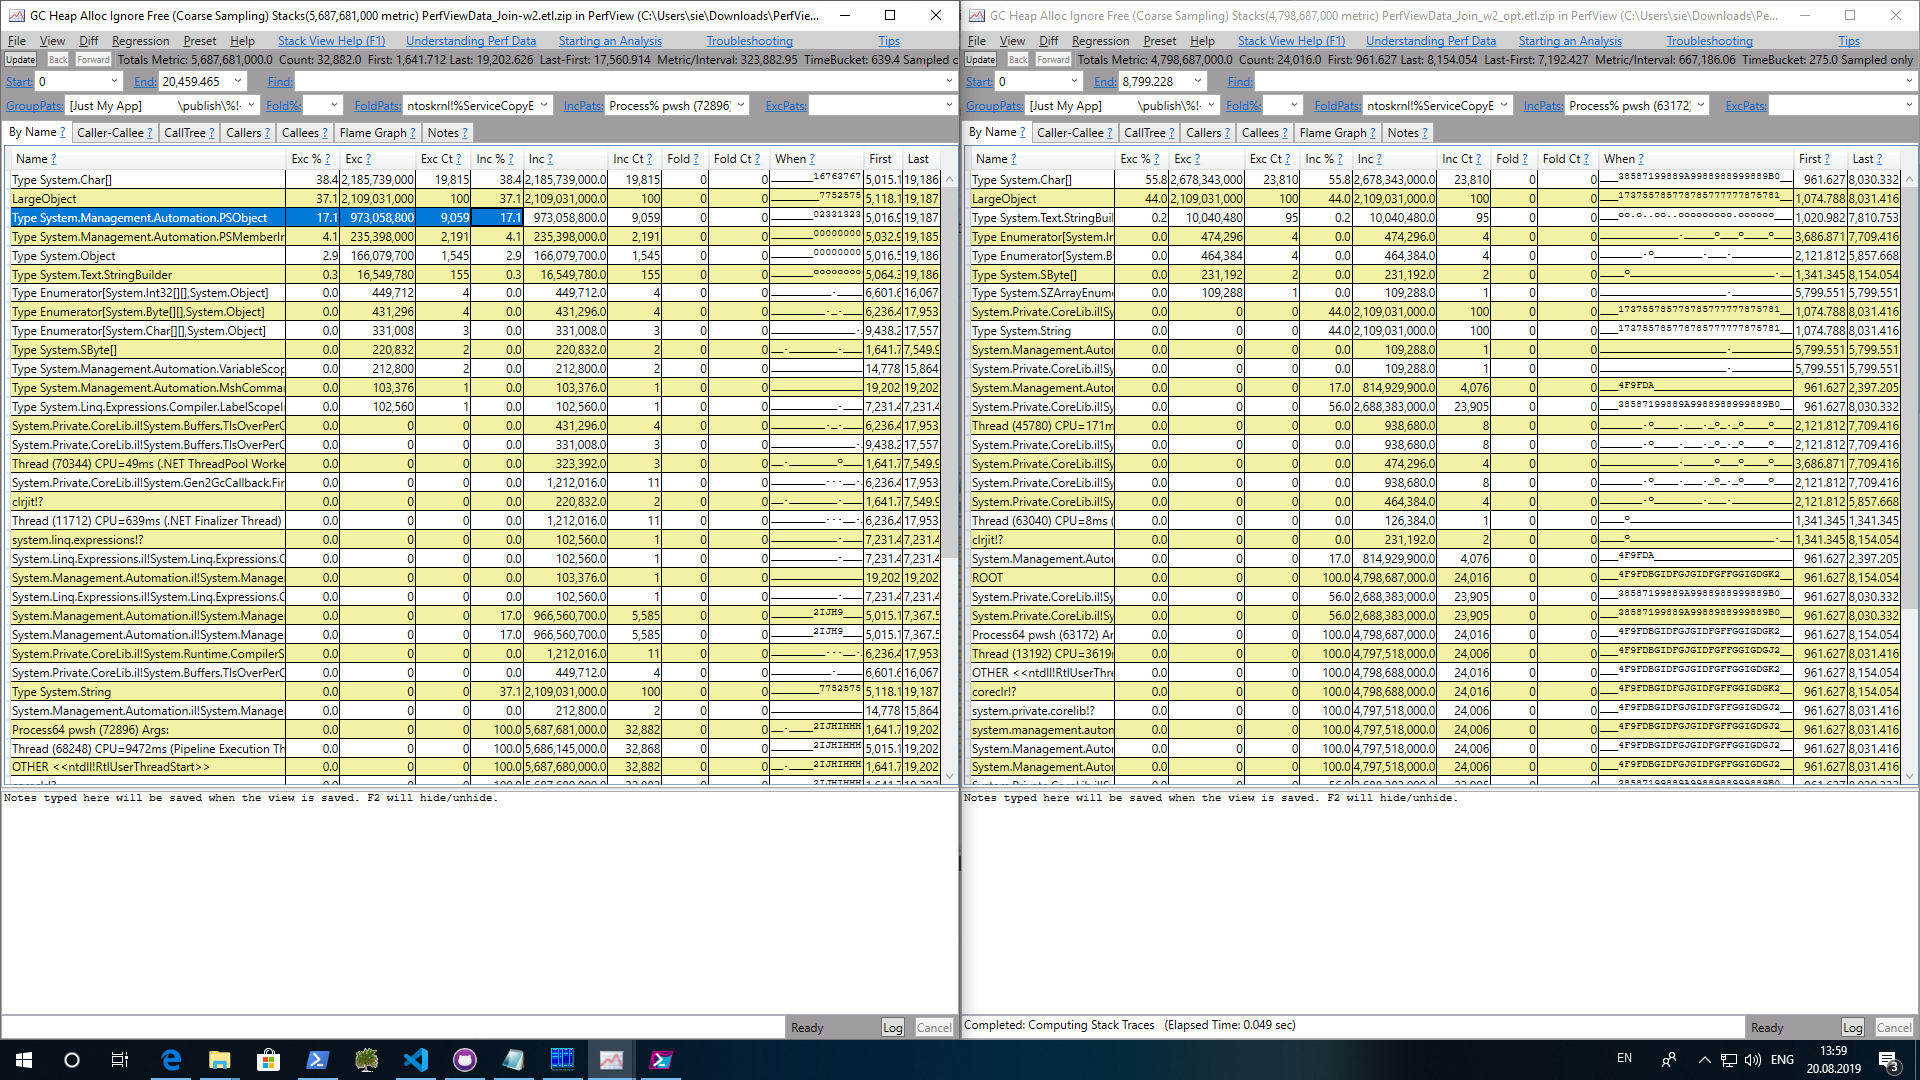Click the Update button in the left window

pyautogui.click(x=21, y=59)
